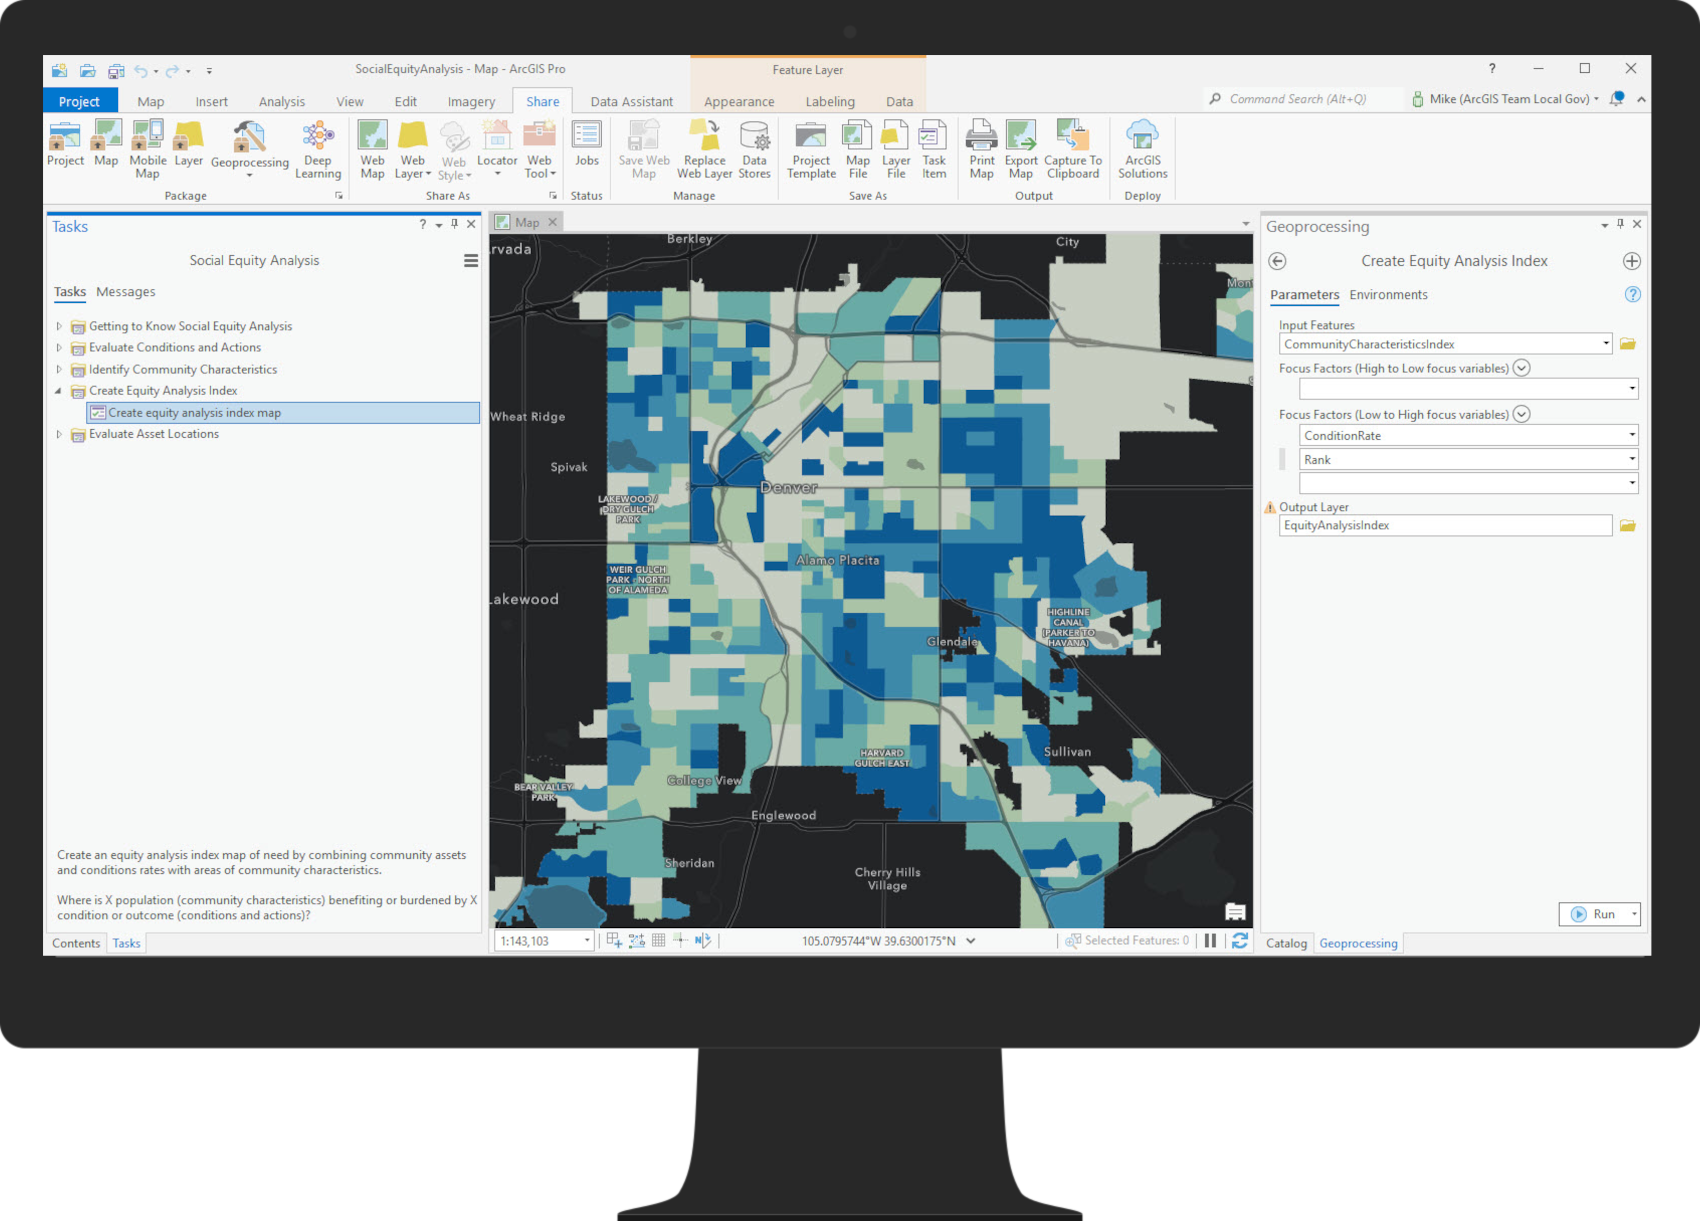Share the project as a Web Map
1700x1221 pixels.
click(x=372, y=148)
